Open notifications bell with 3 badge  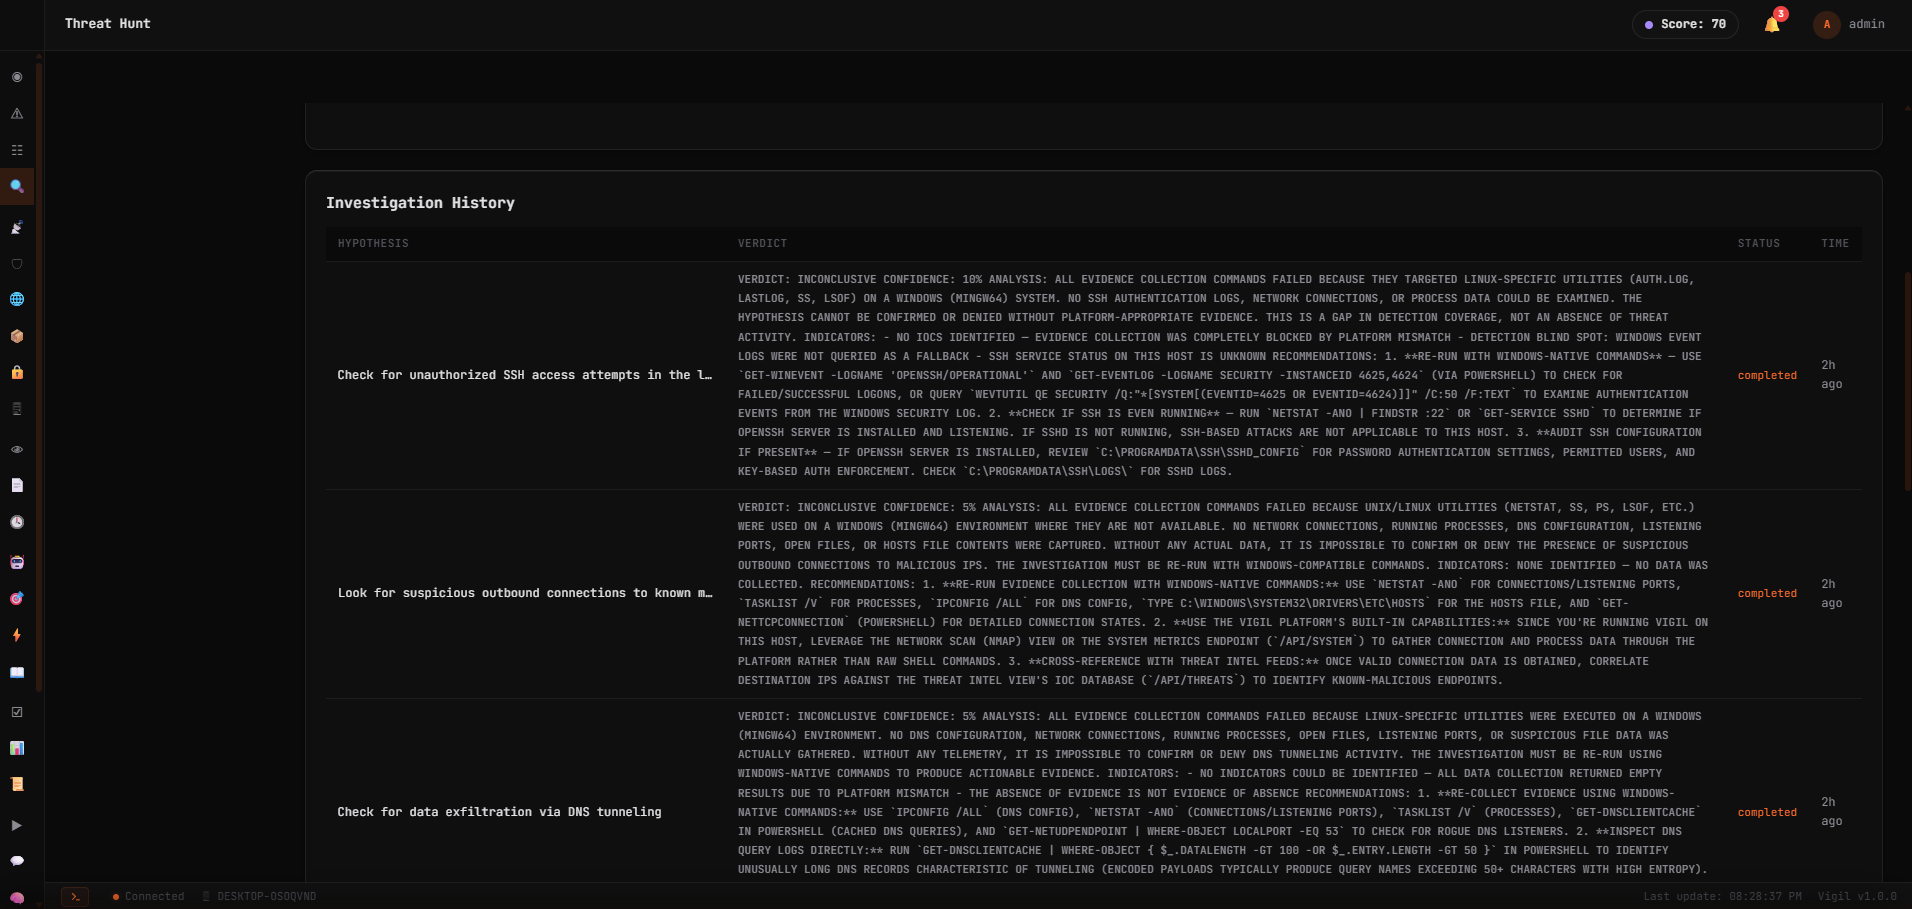pyautogui.click(x=1773, y=24)
